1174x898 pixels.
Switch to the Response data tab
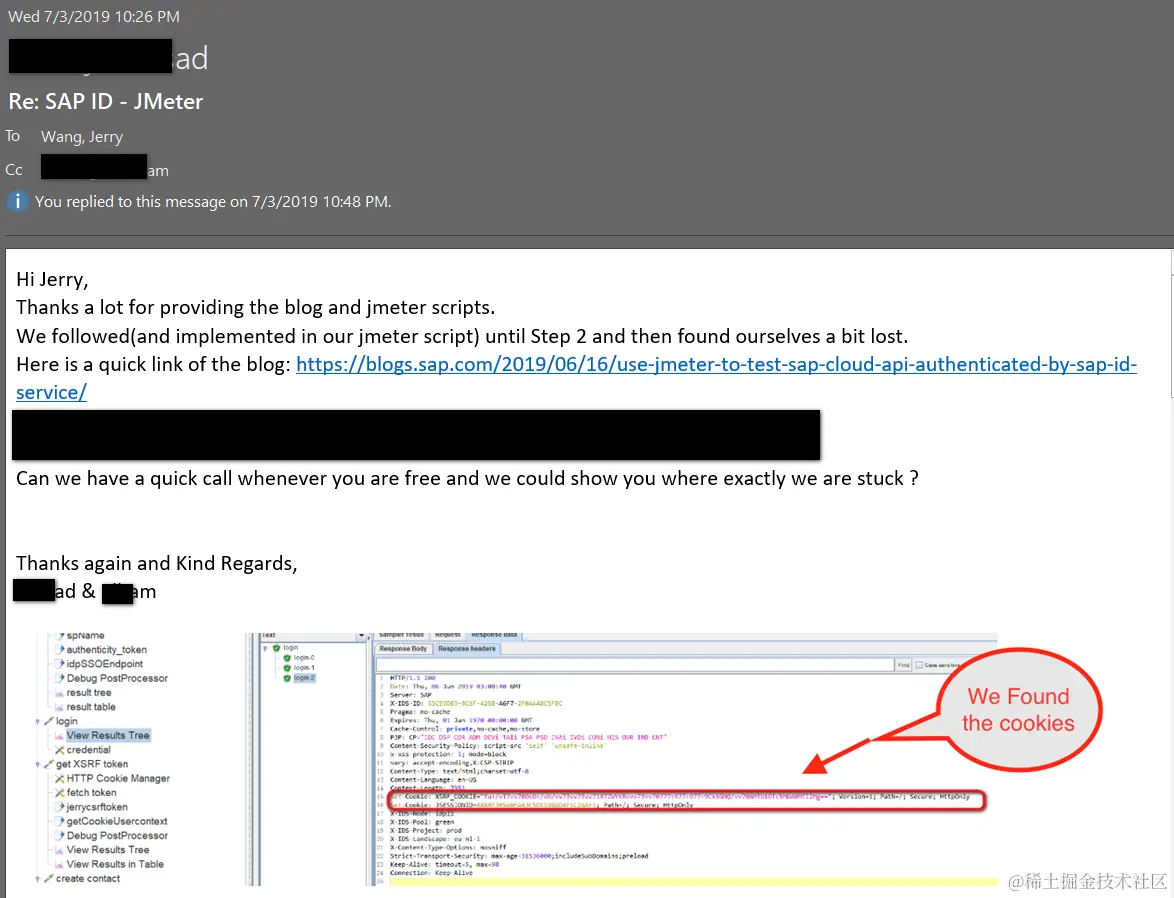click(x=494, y=634)
